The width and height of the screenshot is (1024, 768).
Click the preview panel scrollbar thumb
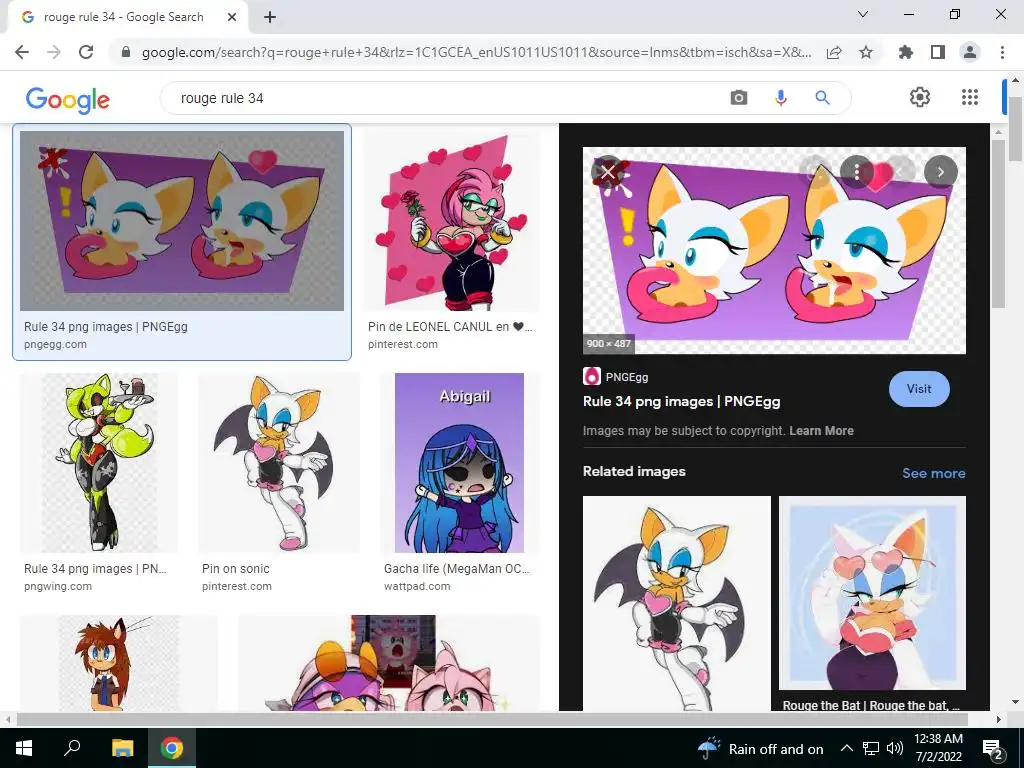pos(998,224)
